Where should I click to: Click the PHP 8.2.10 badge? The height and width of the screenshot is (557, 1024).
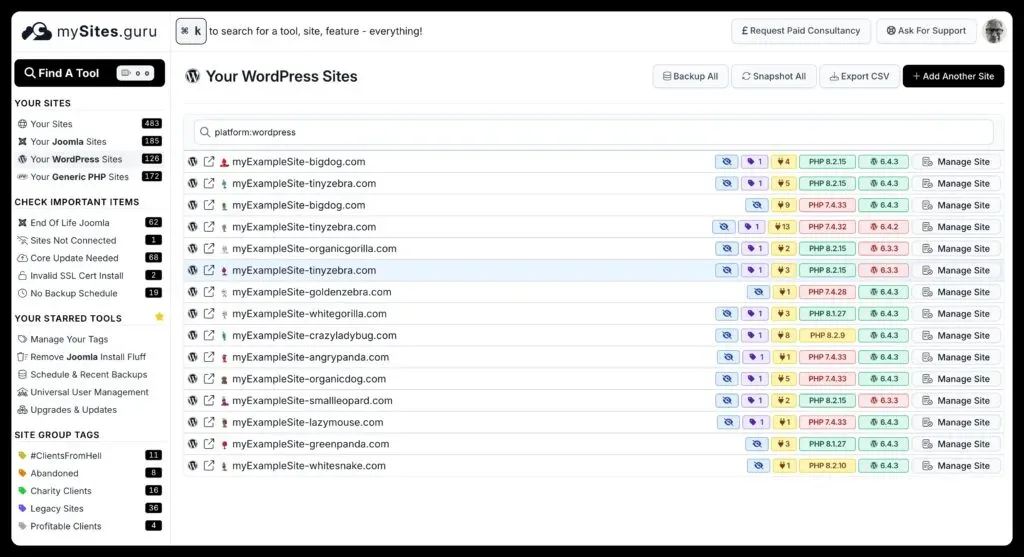[827, 466]
